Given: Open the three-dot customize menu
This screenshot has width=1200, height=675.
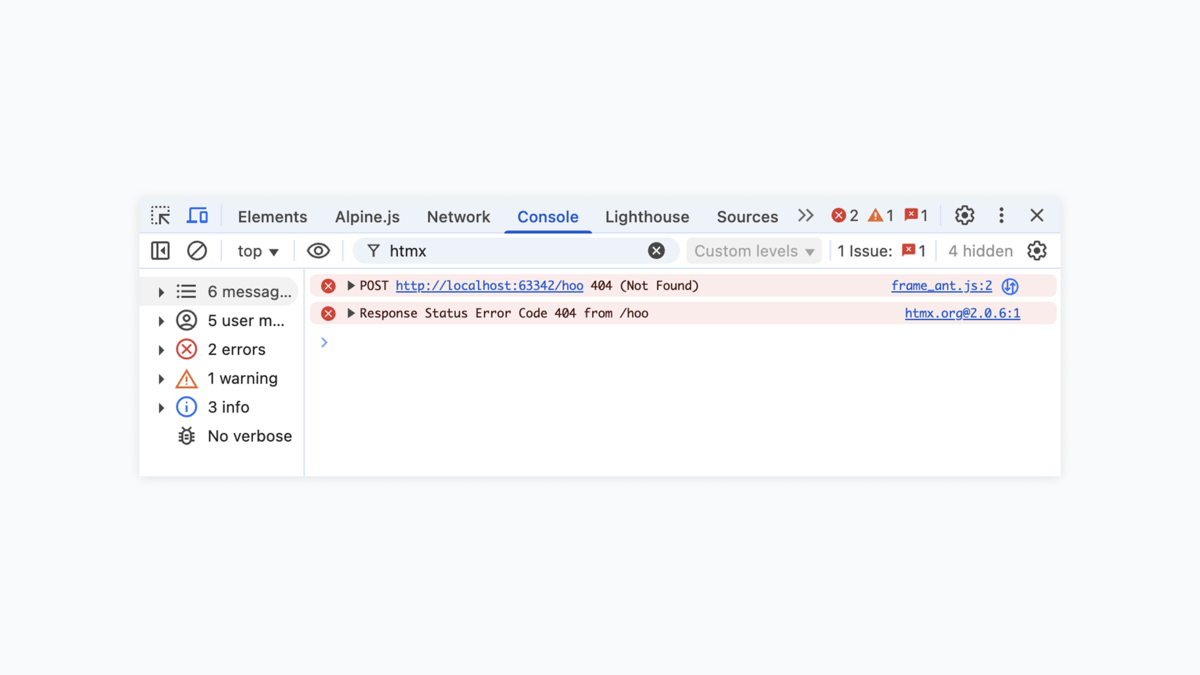Looking at the screenshot, I should (1001, 216).
